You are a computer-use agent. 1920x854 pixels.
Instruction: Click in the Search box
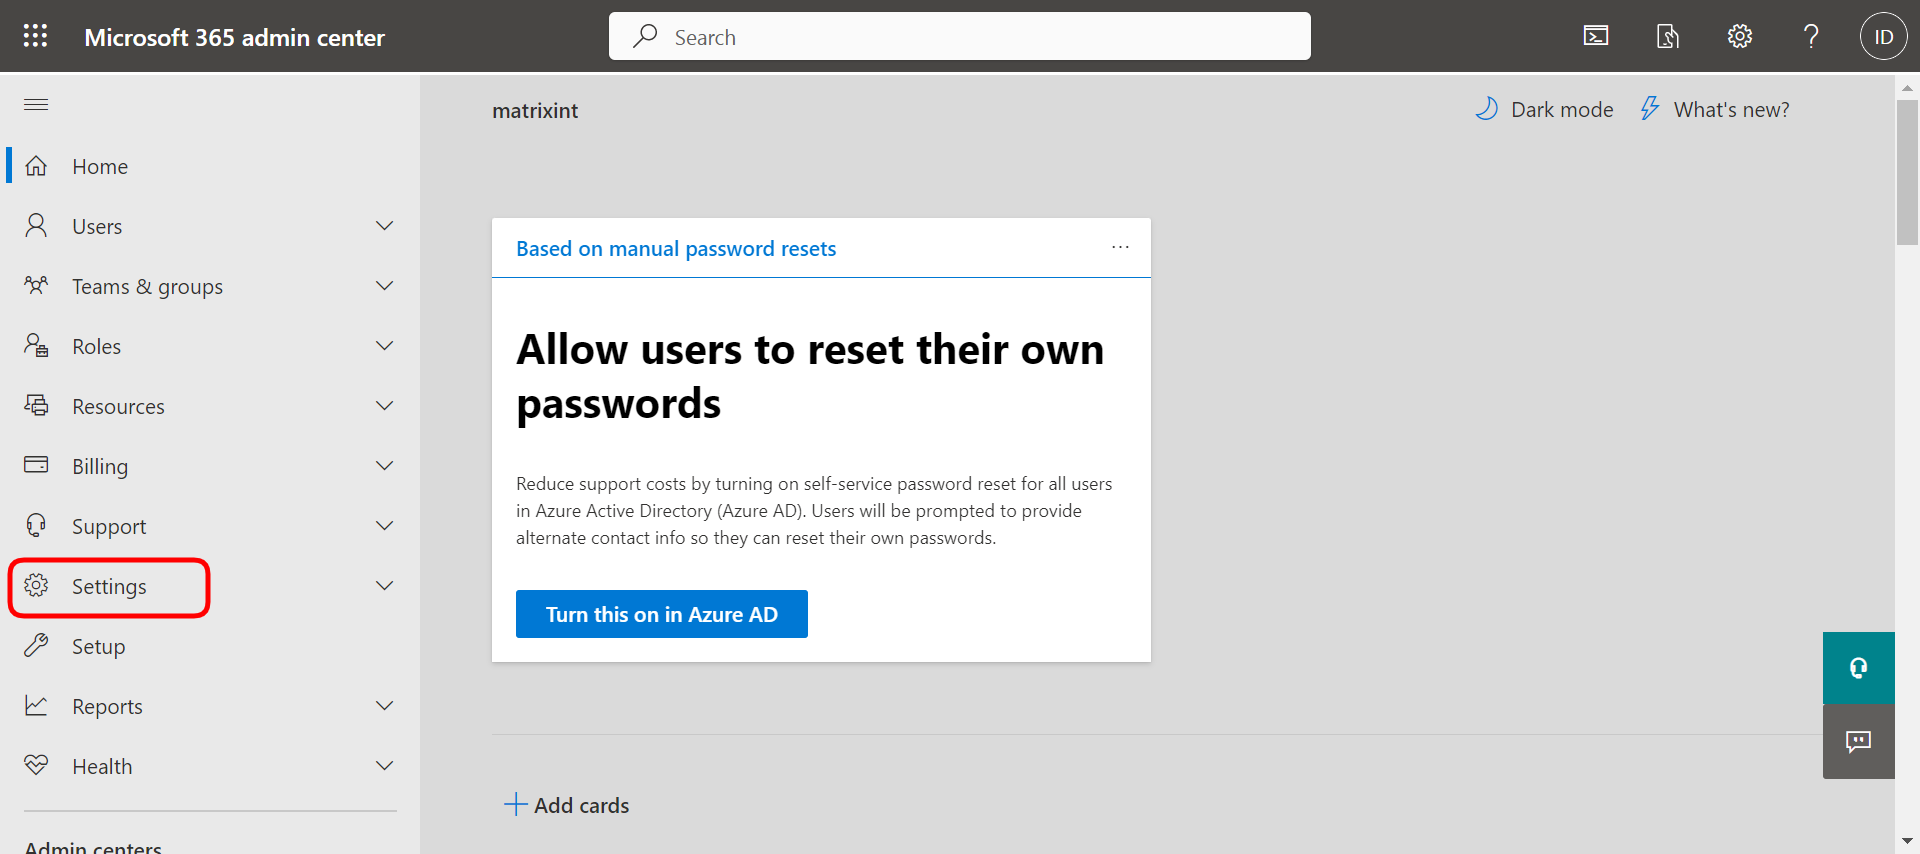960,37
